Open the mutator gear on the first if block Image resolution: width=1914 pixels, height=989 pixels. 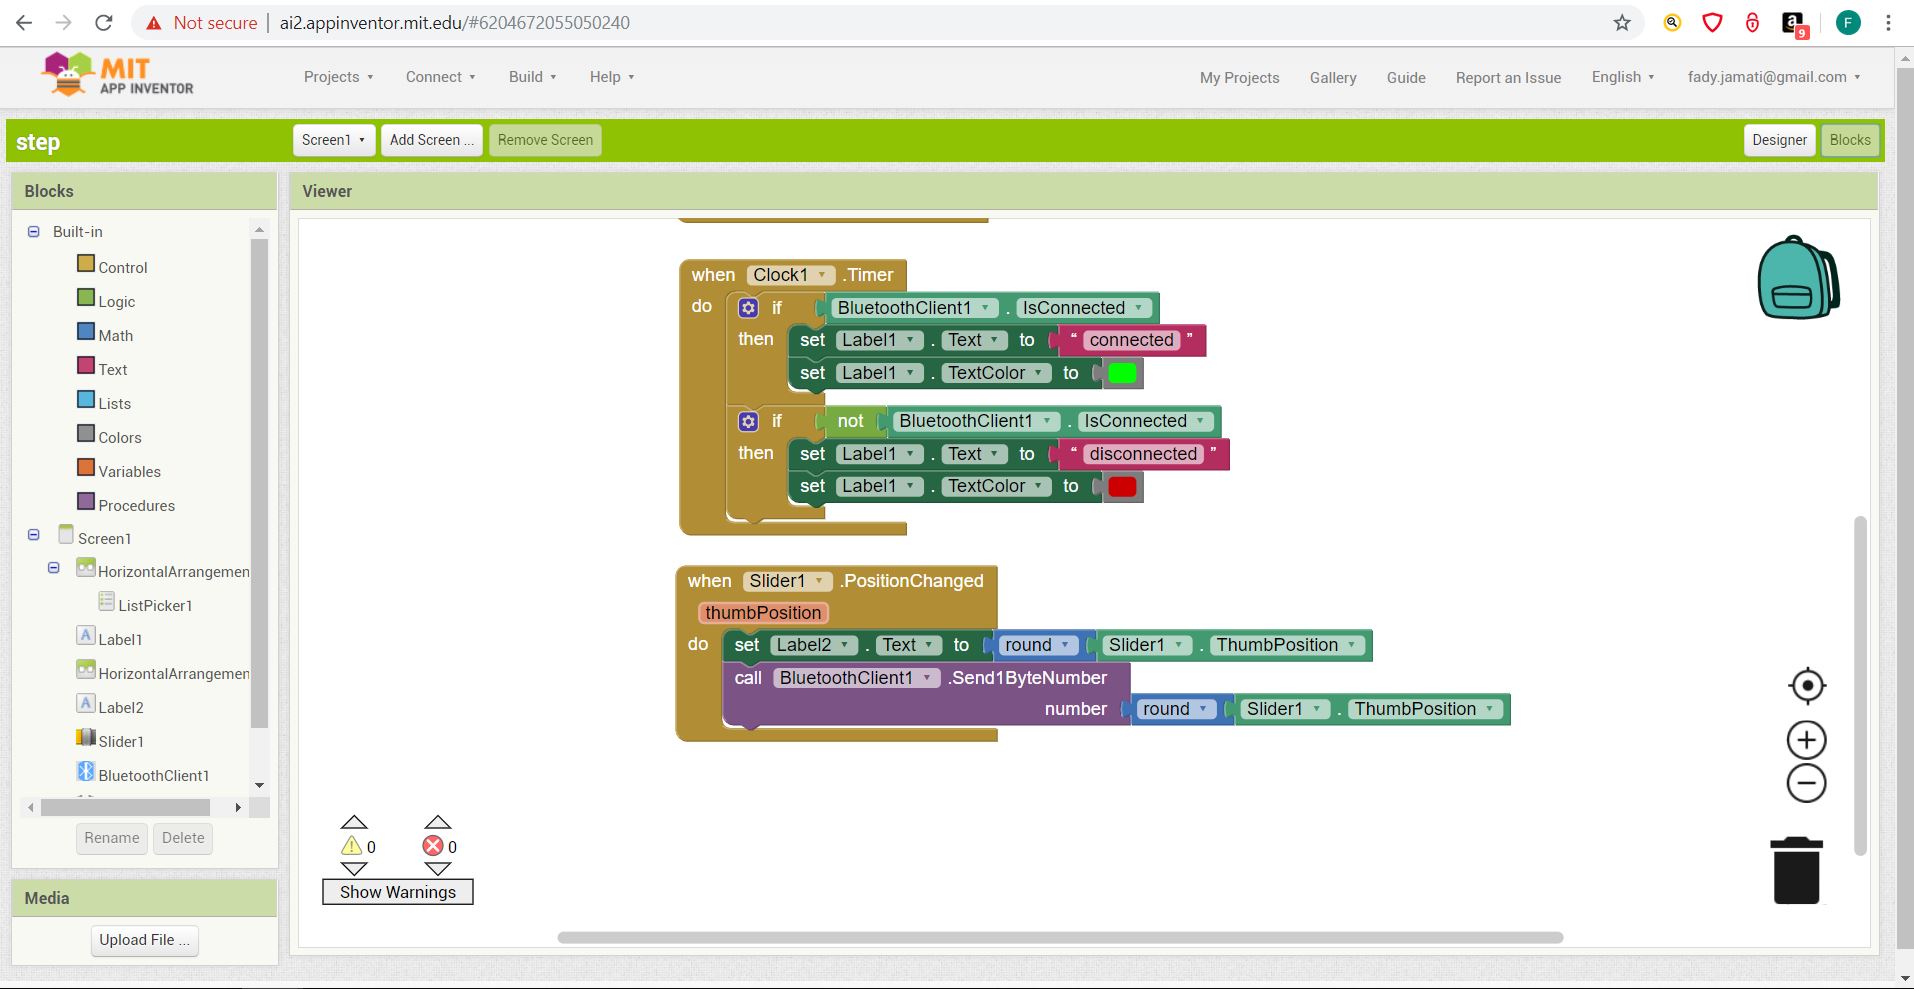[x=748, y=308]
